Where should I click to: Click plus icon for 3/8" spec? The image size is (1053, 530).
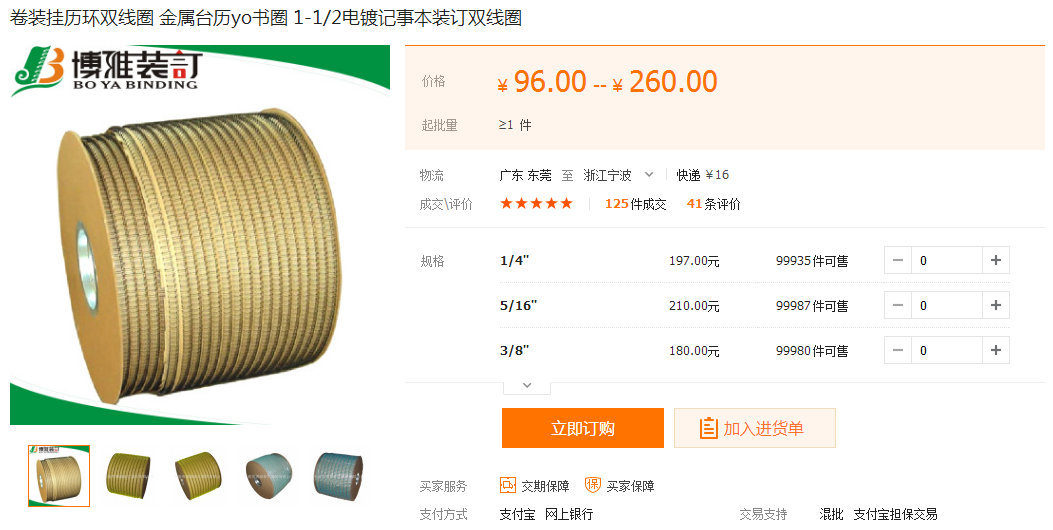coord(996,350)
